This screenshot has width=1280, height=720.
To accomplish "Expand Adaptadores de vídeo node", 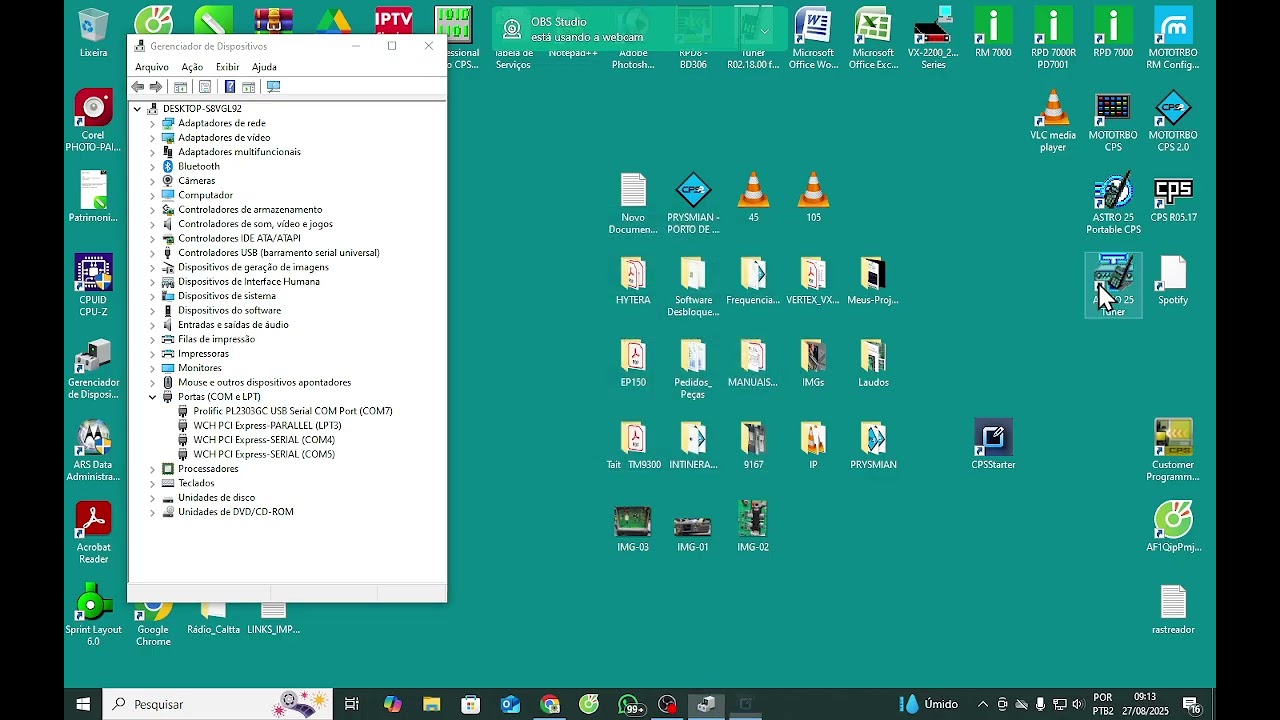I will (x=153, y=138).
